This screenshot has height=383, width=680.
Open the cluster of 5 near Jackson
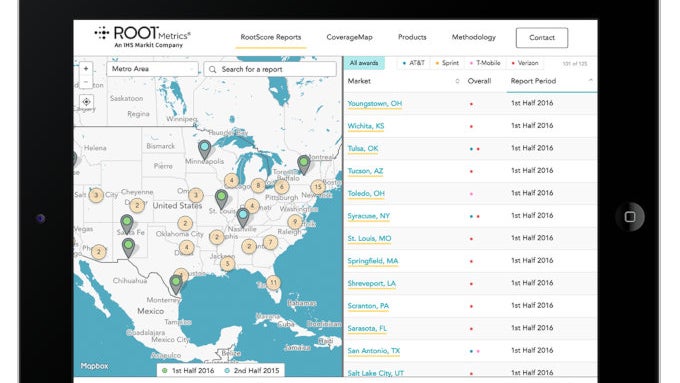pos(227,263)
